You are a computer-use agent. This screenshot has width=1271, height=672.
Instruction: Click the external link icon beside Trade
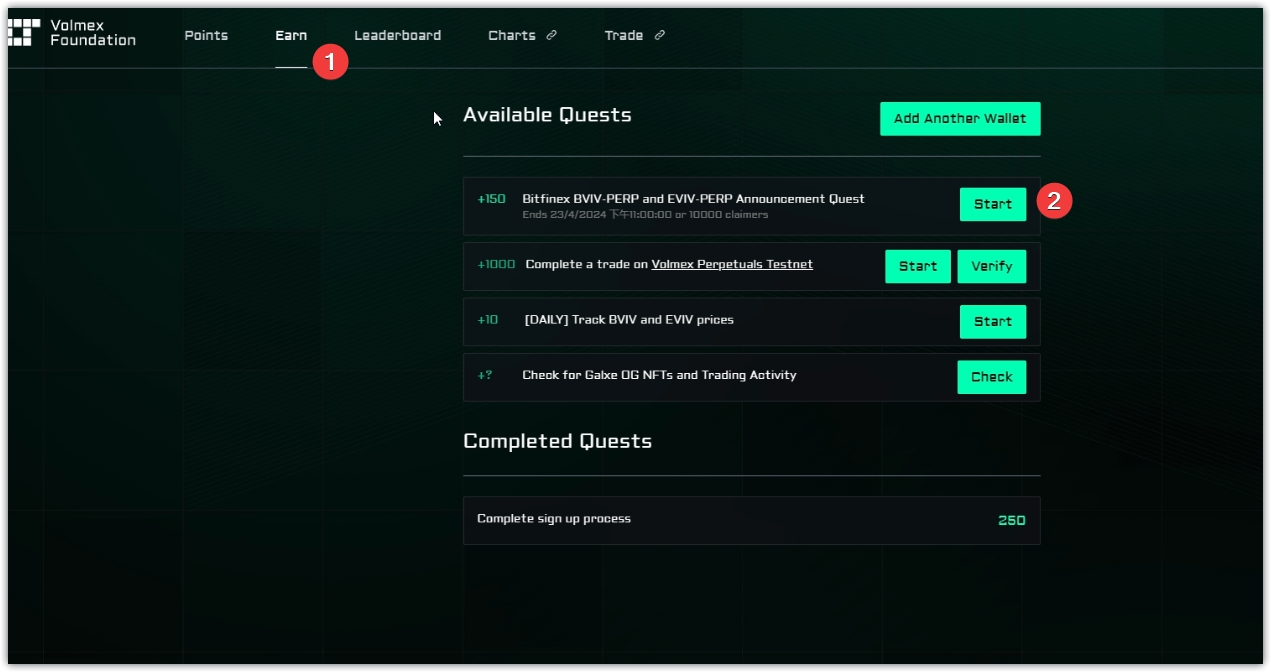coord(659,36)
